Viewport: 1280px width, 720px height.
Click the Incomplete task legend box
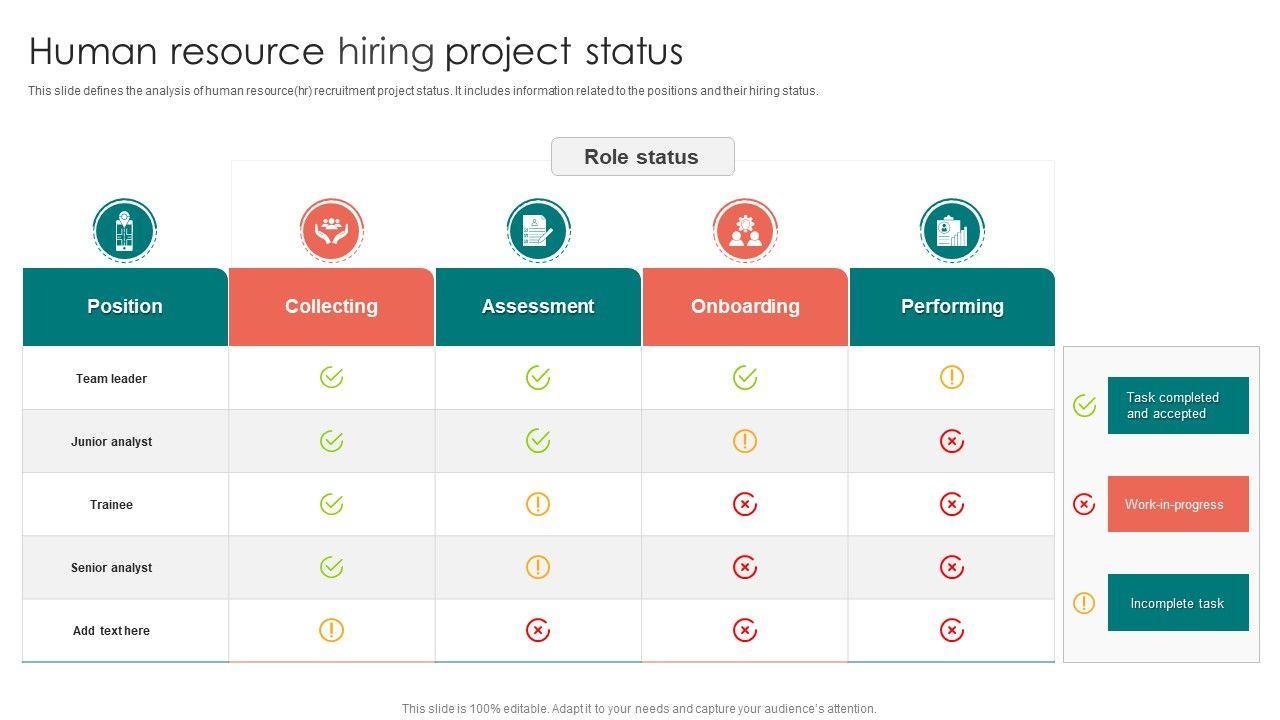(x=1178, y=603)
